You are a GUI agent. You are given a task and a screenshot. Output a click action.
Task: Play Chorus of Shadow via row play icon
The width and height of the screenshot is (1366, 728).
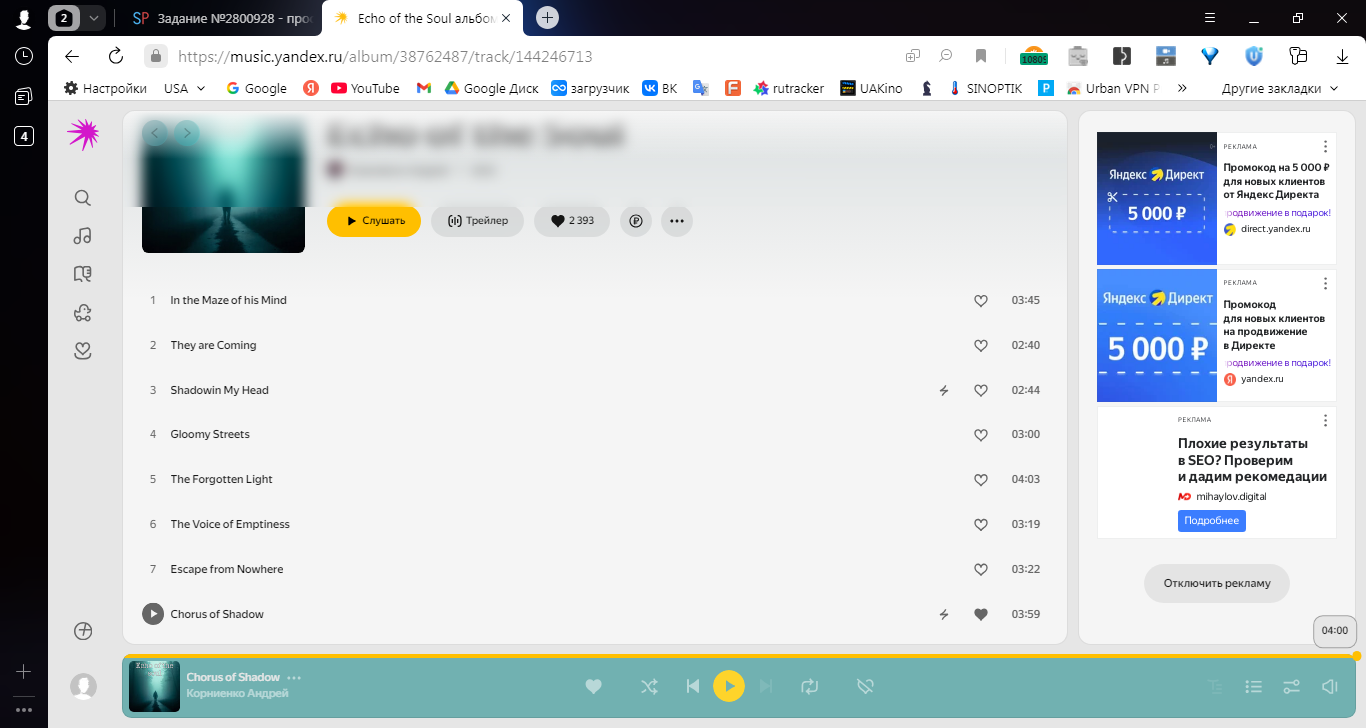click(x=152, y=614)
